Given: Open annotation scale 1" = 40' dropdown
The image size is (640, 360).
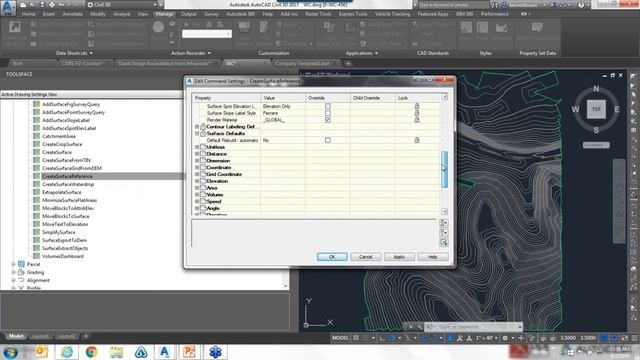Looking at the screenshot, I should coord(488,338).
